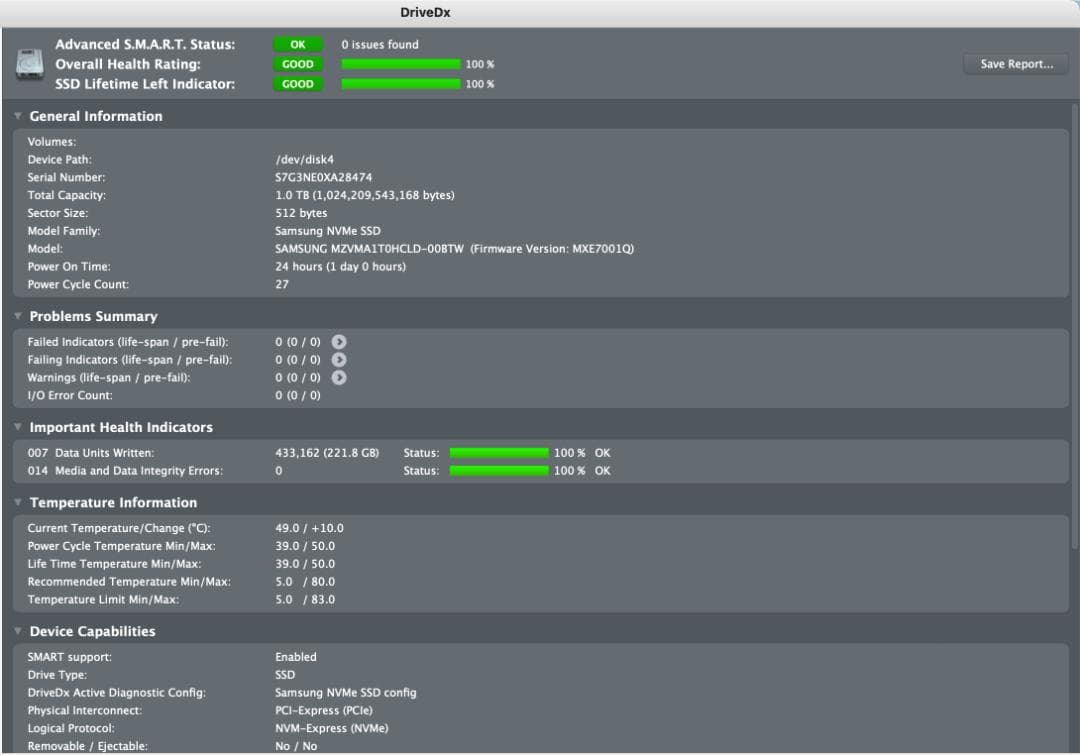Click the GOOD badge for Overall Health Rating
Screen dimensions: 1080x755
pyautogui.click(x=297, y=64)
